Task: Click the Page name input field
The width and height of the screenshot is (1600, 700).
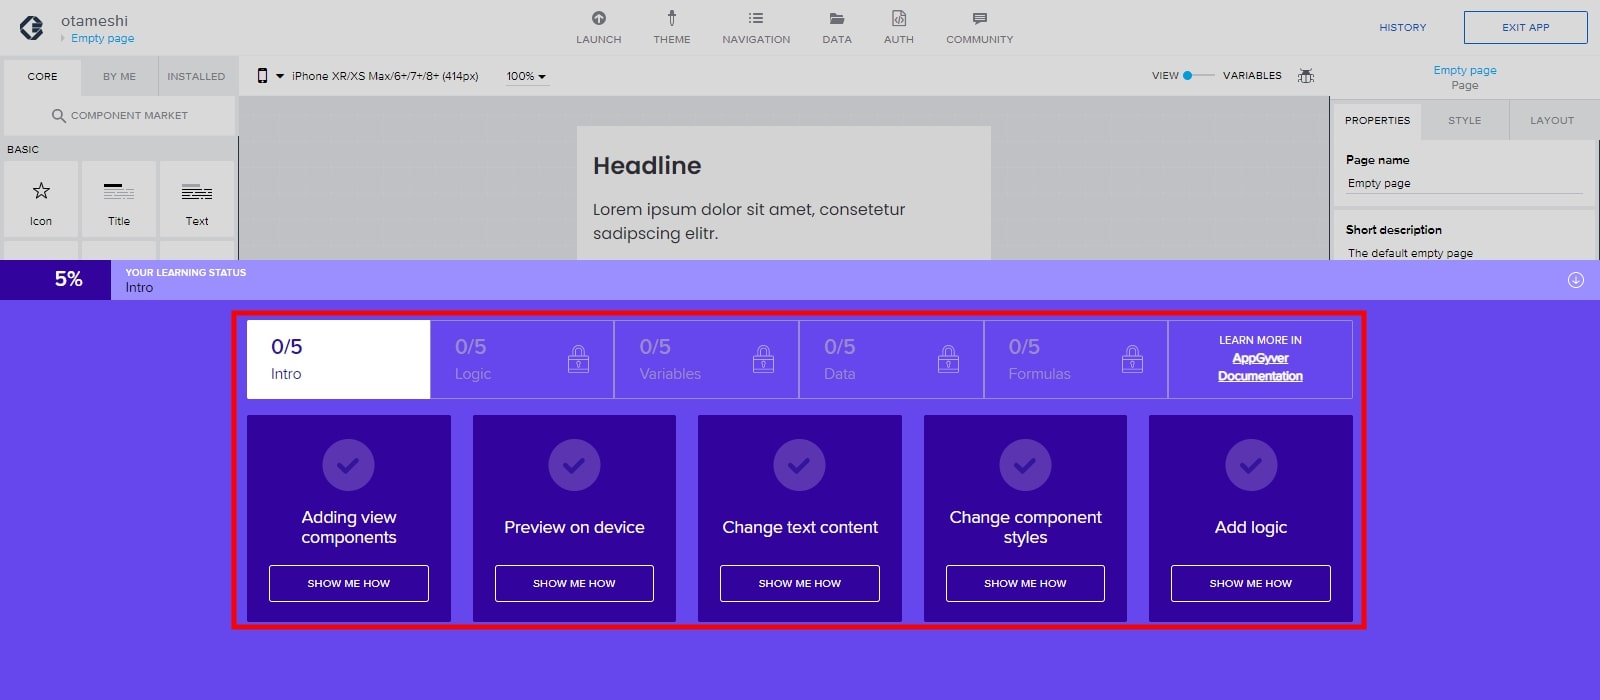Action: point(1463,184)
